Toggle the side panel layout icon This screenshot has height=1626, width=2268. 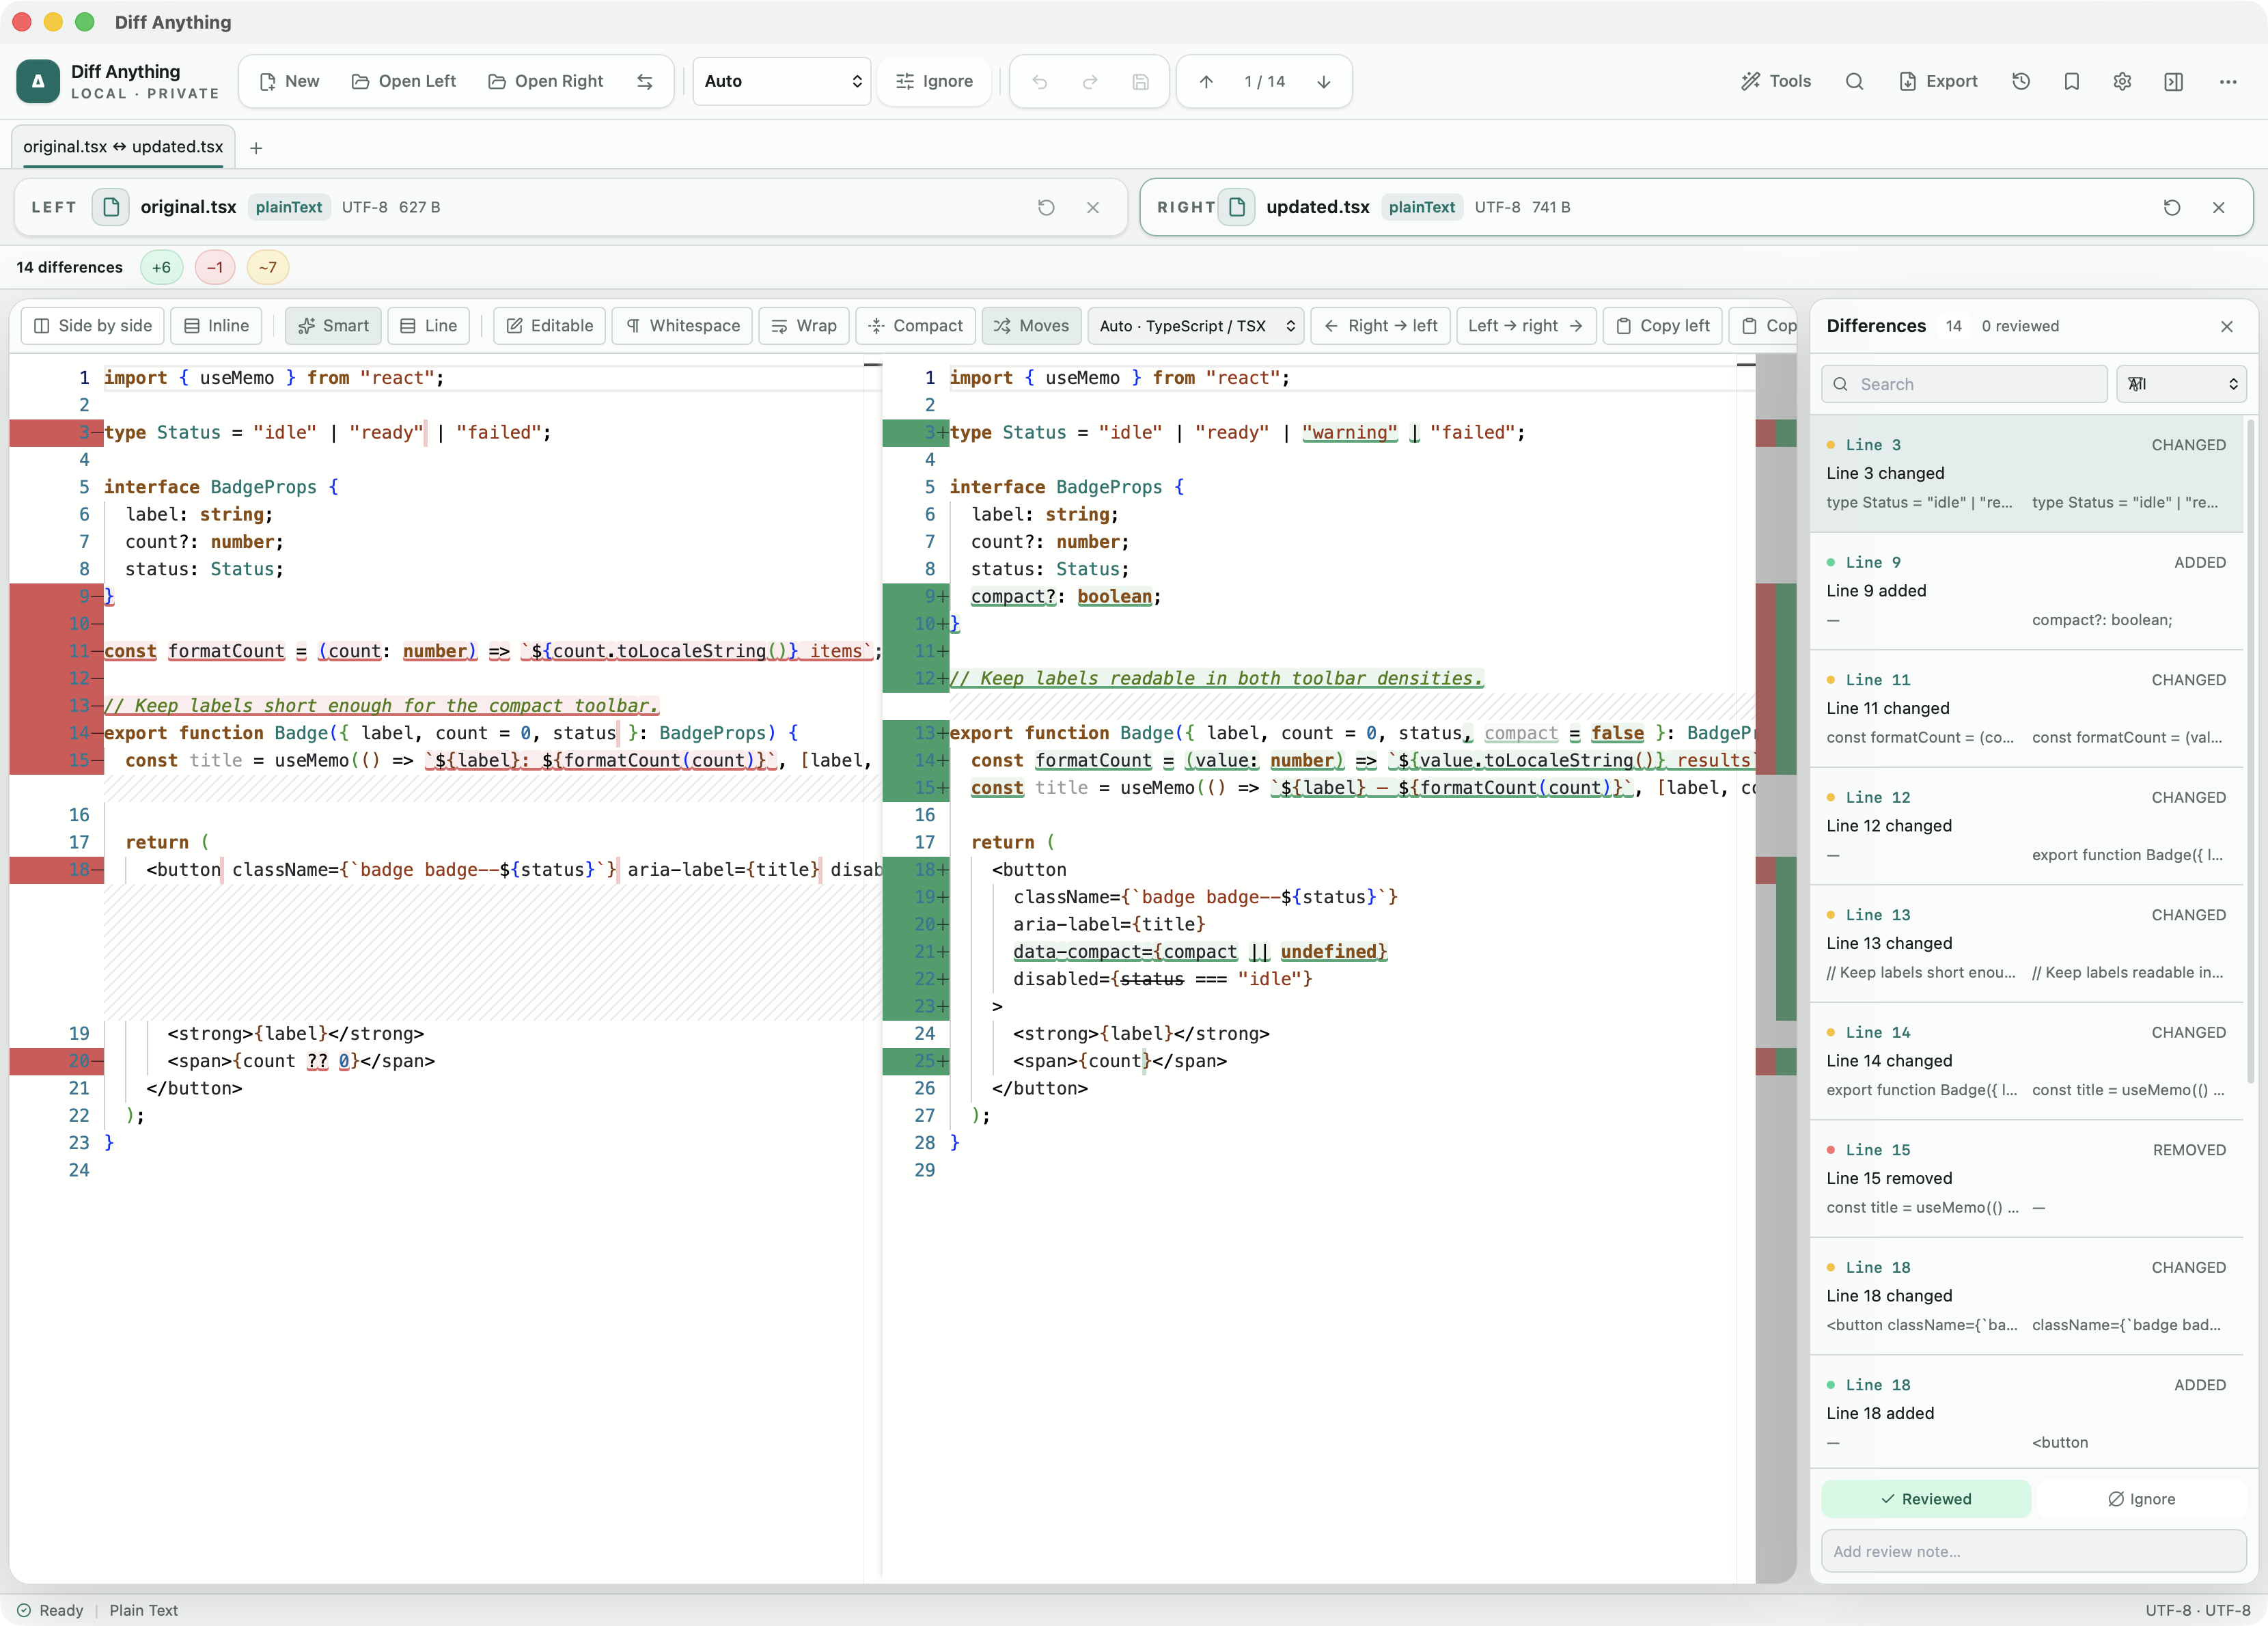(2173, 81)
